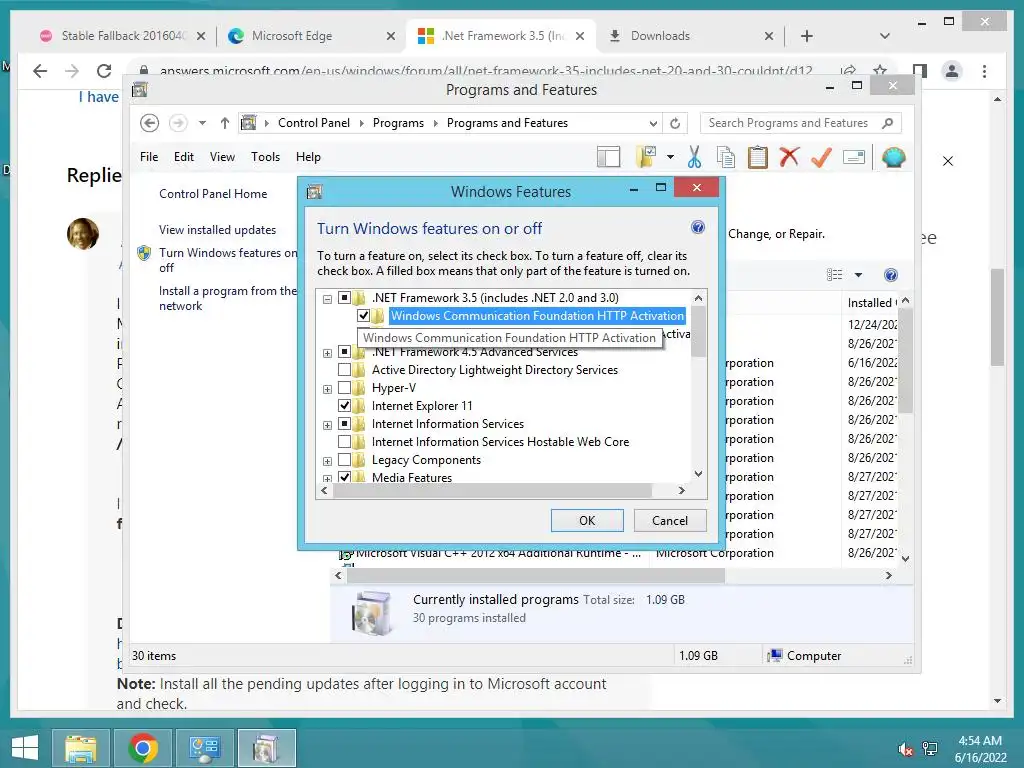Screen dimensions: 1024x768
Task: Click Windows Features vertical scrollbar thumb
Action: (x=698, y=332)
